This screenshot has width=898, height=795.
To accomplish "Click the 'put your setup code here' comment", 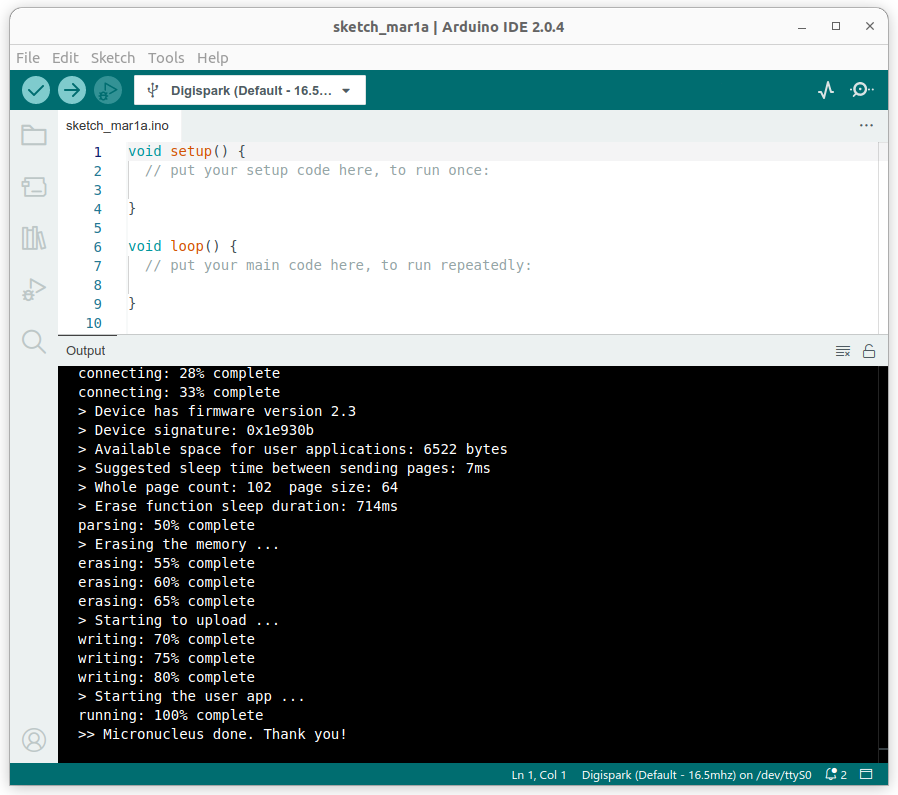I will (317, 170).
